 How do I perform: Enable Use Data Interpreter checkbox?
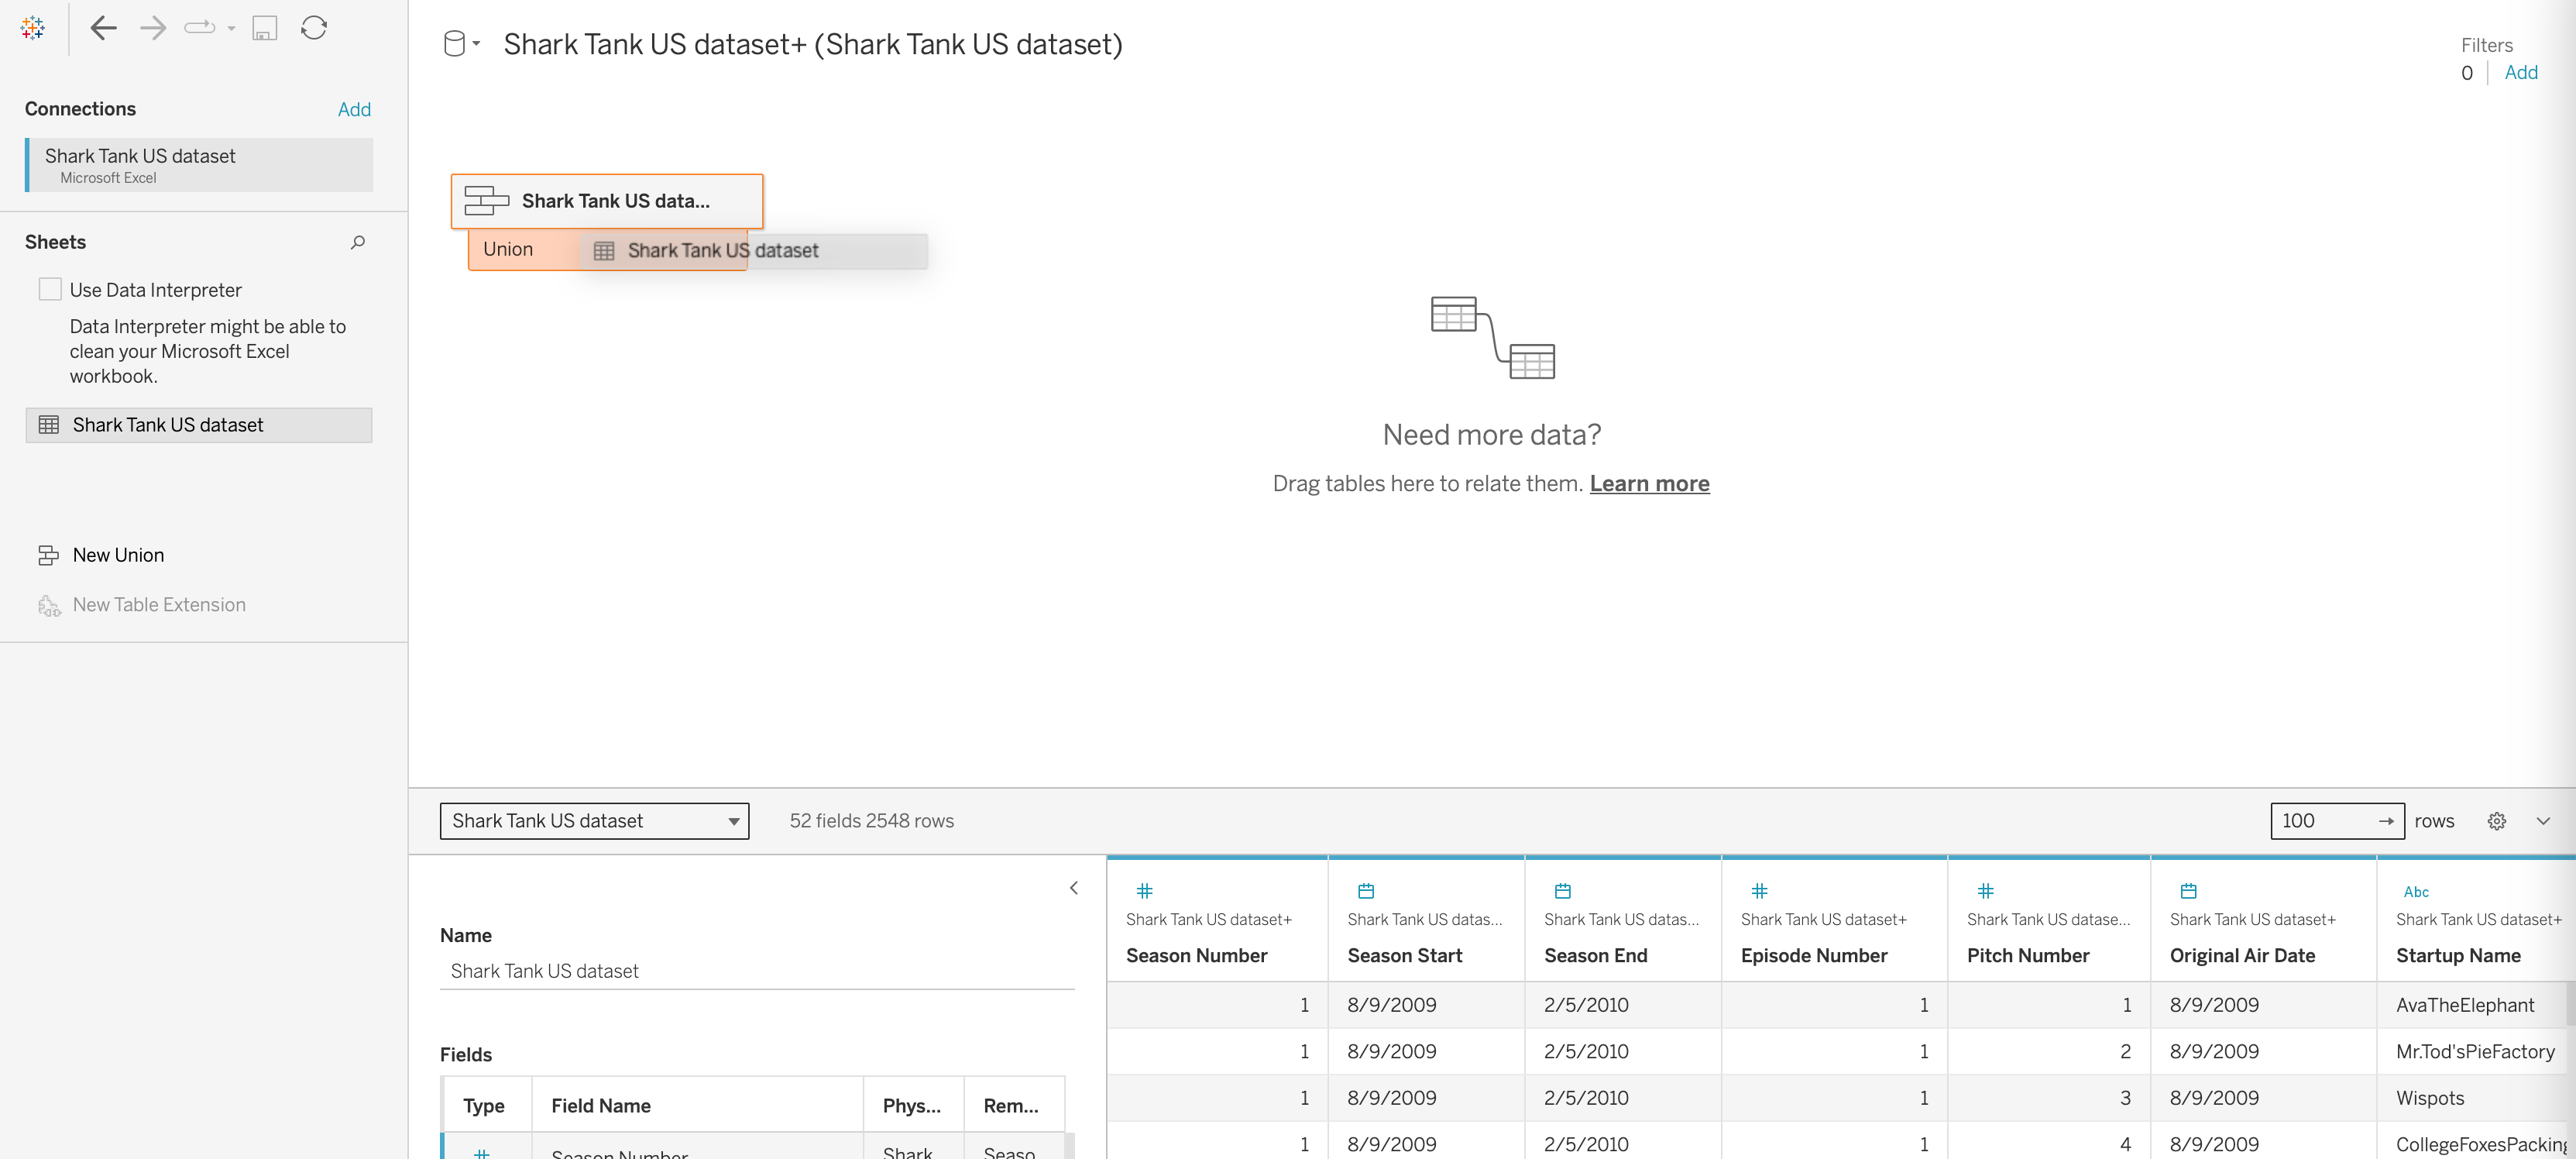pyautogui.click(x=50, y=290)
